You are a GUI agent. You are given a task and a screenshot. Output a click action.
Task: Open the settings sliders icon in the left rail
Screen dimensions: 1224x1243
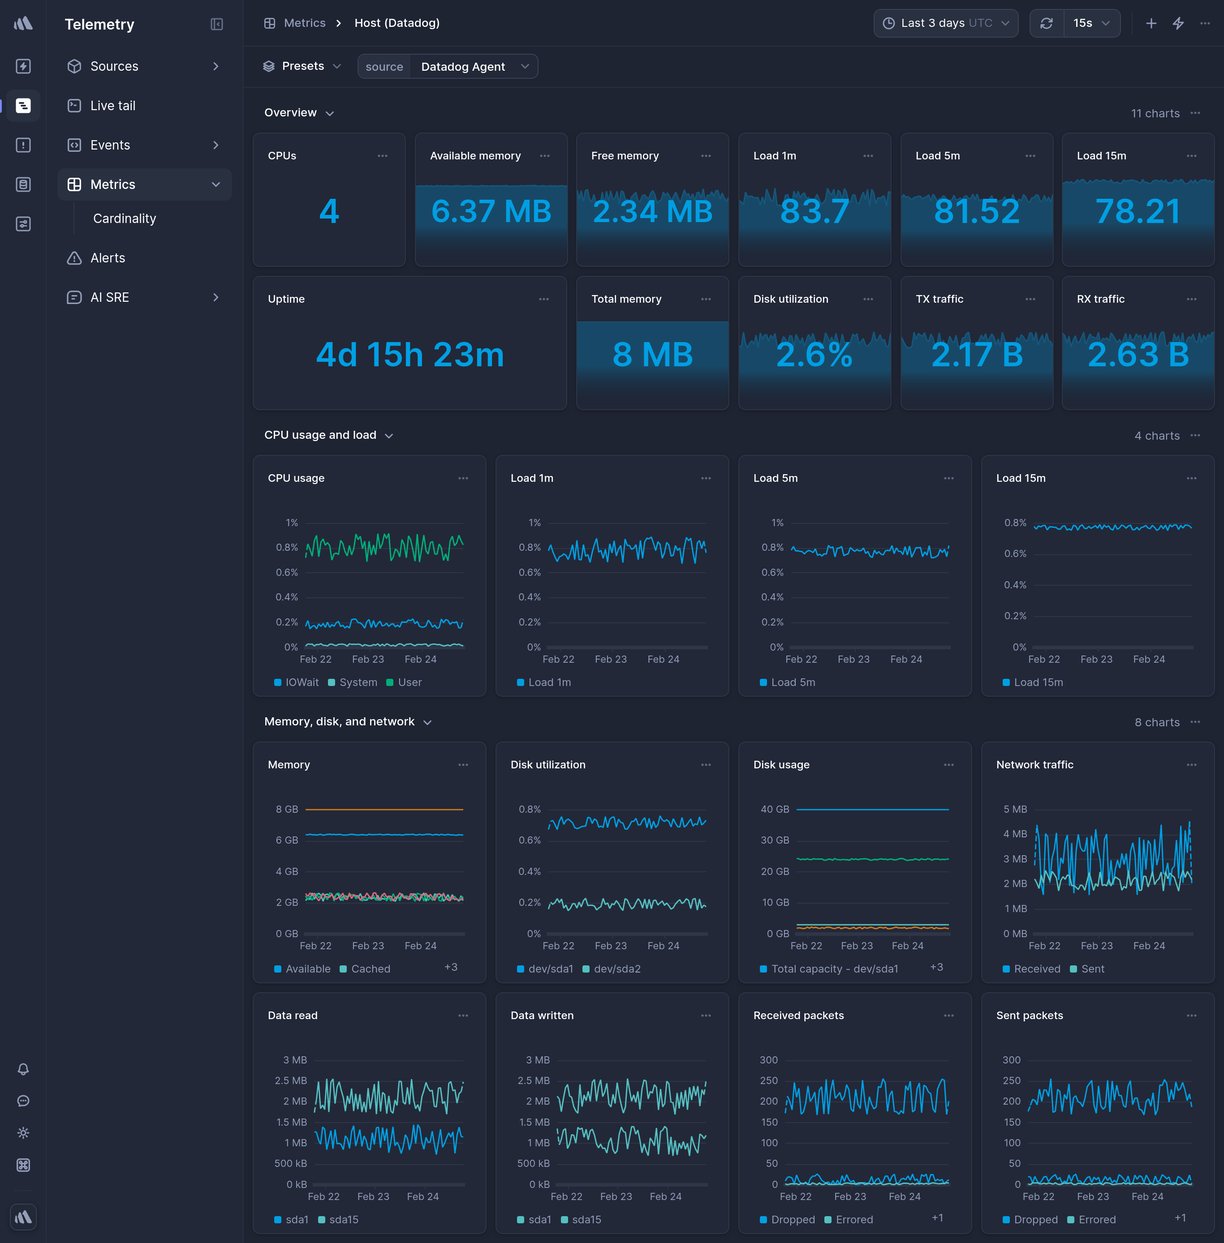23,224
